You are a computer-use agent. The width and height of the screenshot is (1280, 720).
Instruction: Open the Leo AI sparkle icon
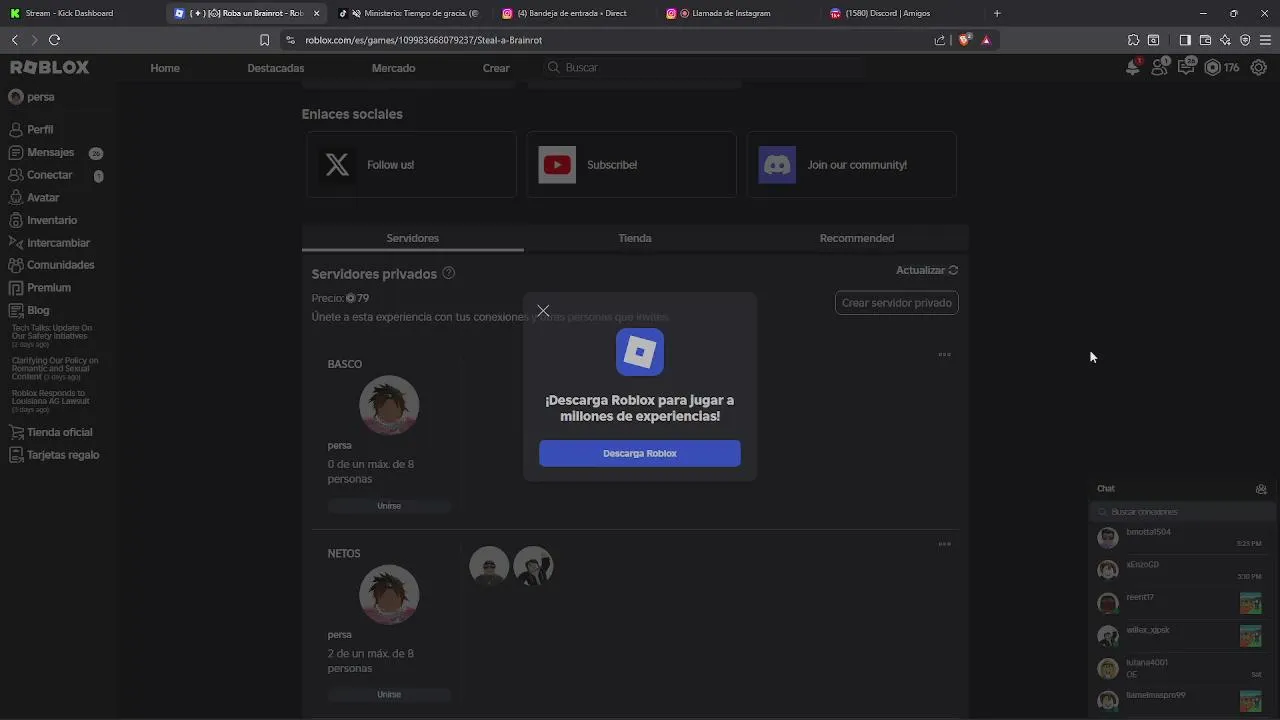[1225, 40]
